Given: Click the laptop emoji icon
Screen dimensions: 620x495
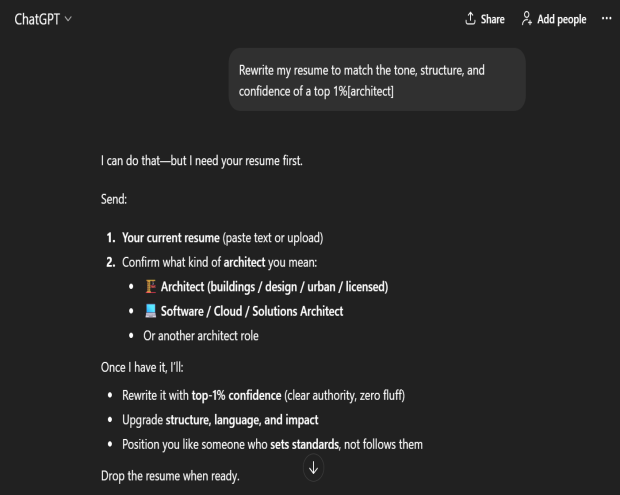Looking at the screenshot, I should (x=151, y=311).
